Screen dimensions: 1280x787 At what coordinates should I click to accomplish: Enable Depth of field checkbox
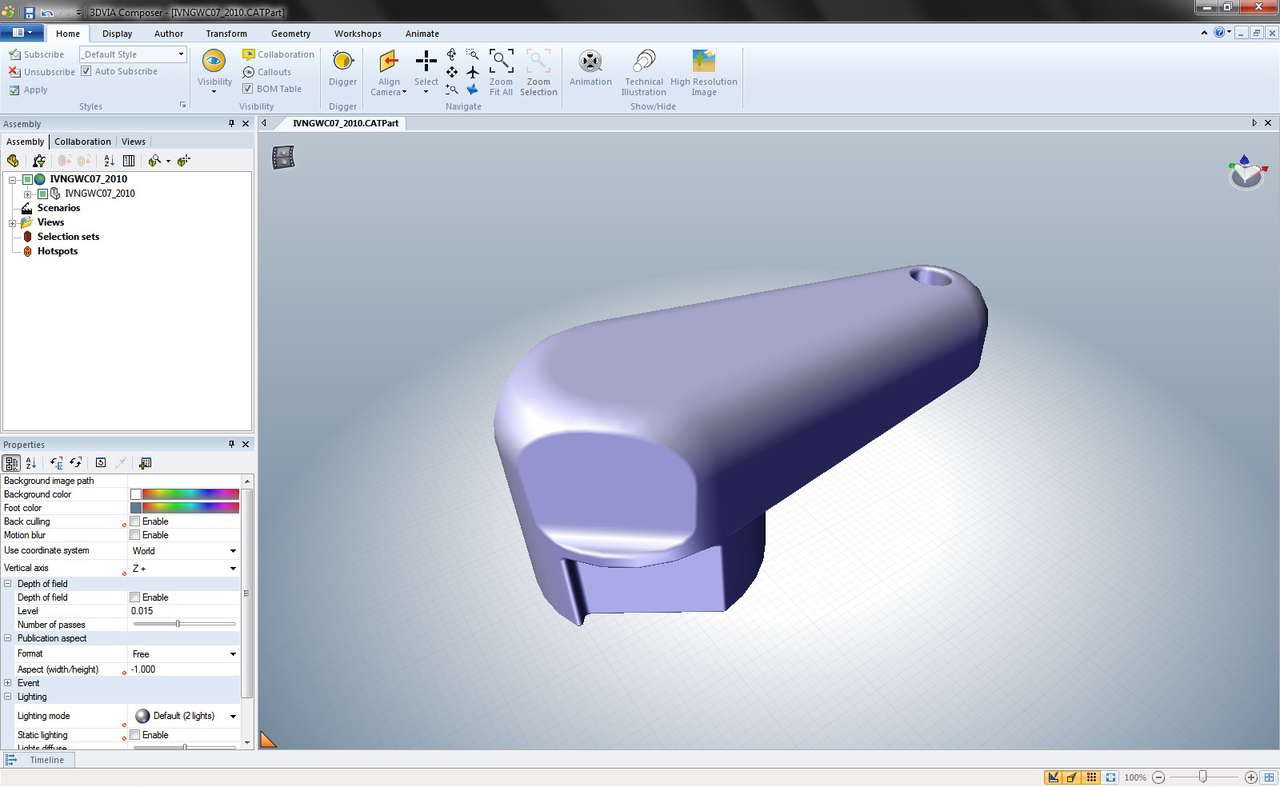click(135, 597)
